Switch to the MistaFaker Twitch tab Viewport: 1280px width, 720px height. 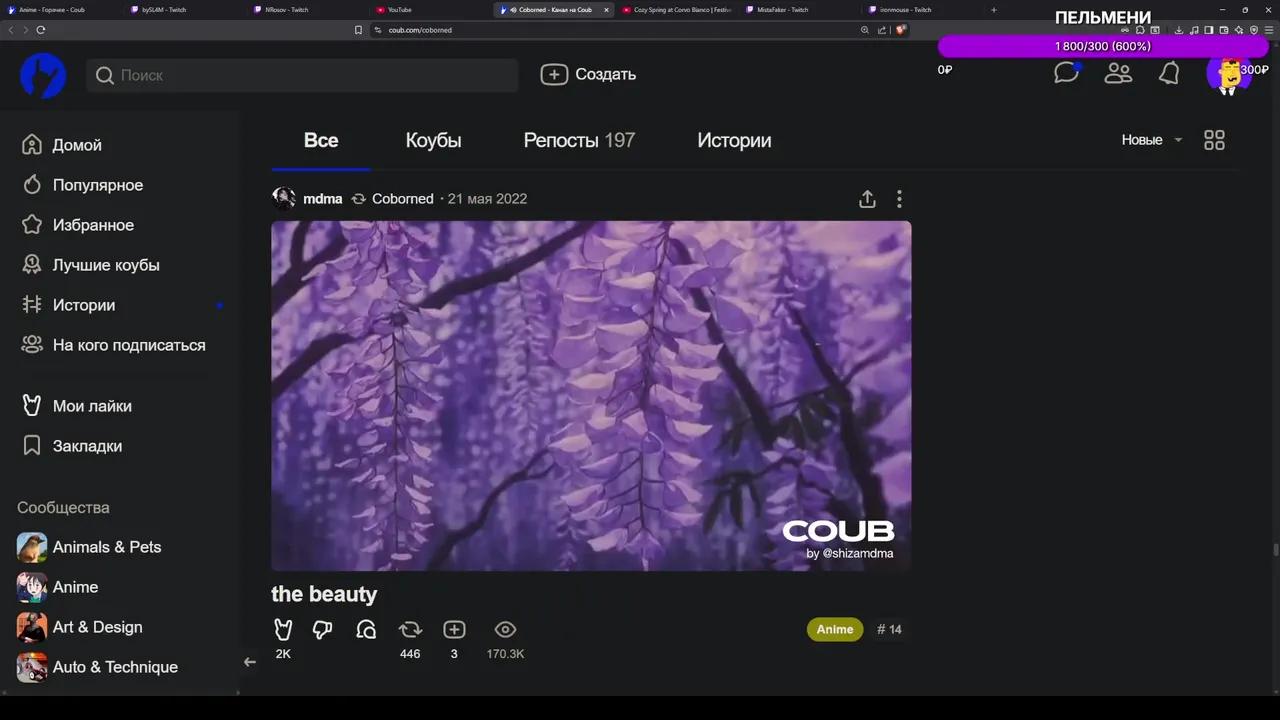[x=800, y=10]
